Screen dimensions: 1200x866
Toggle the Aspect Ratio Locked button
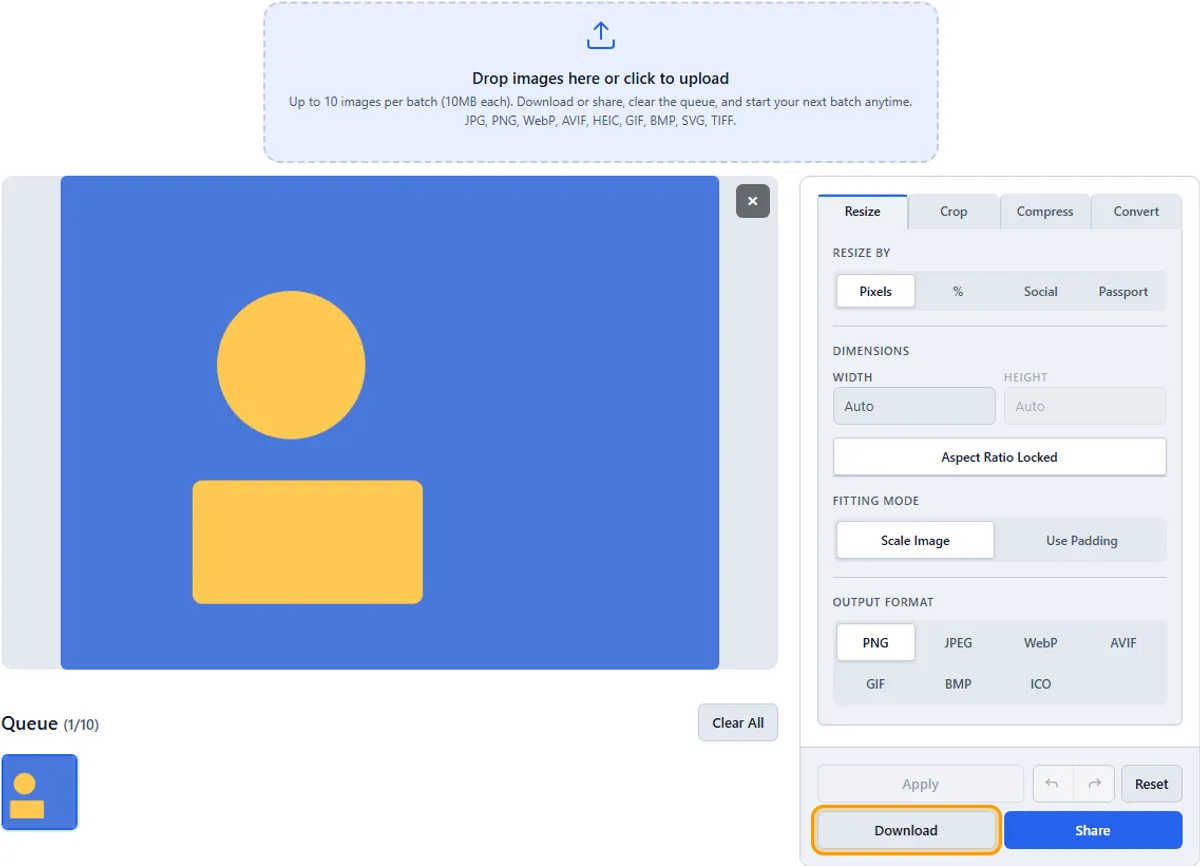[999, 457]
